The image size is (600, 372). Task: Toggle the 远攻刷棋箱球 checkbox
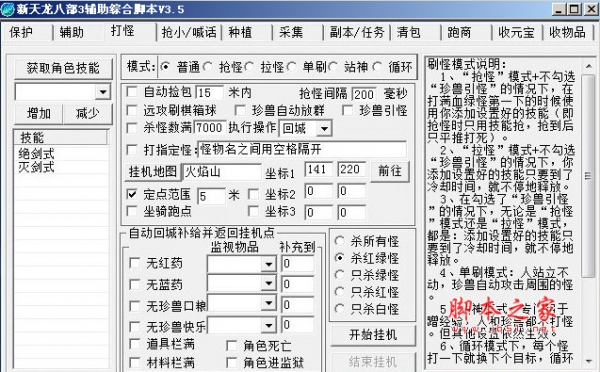[x=132, y=111]
